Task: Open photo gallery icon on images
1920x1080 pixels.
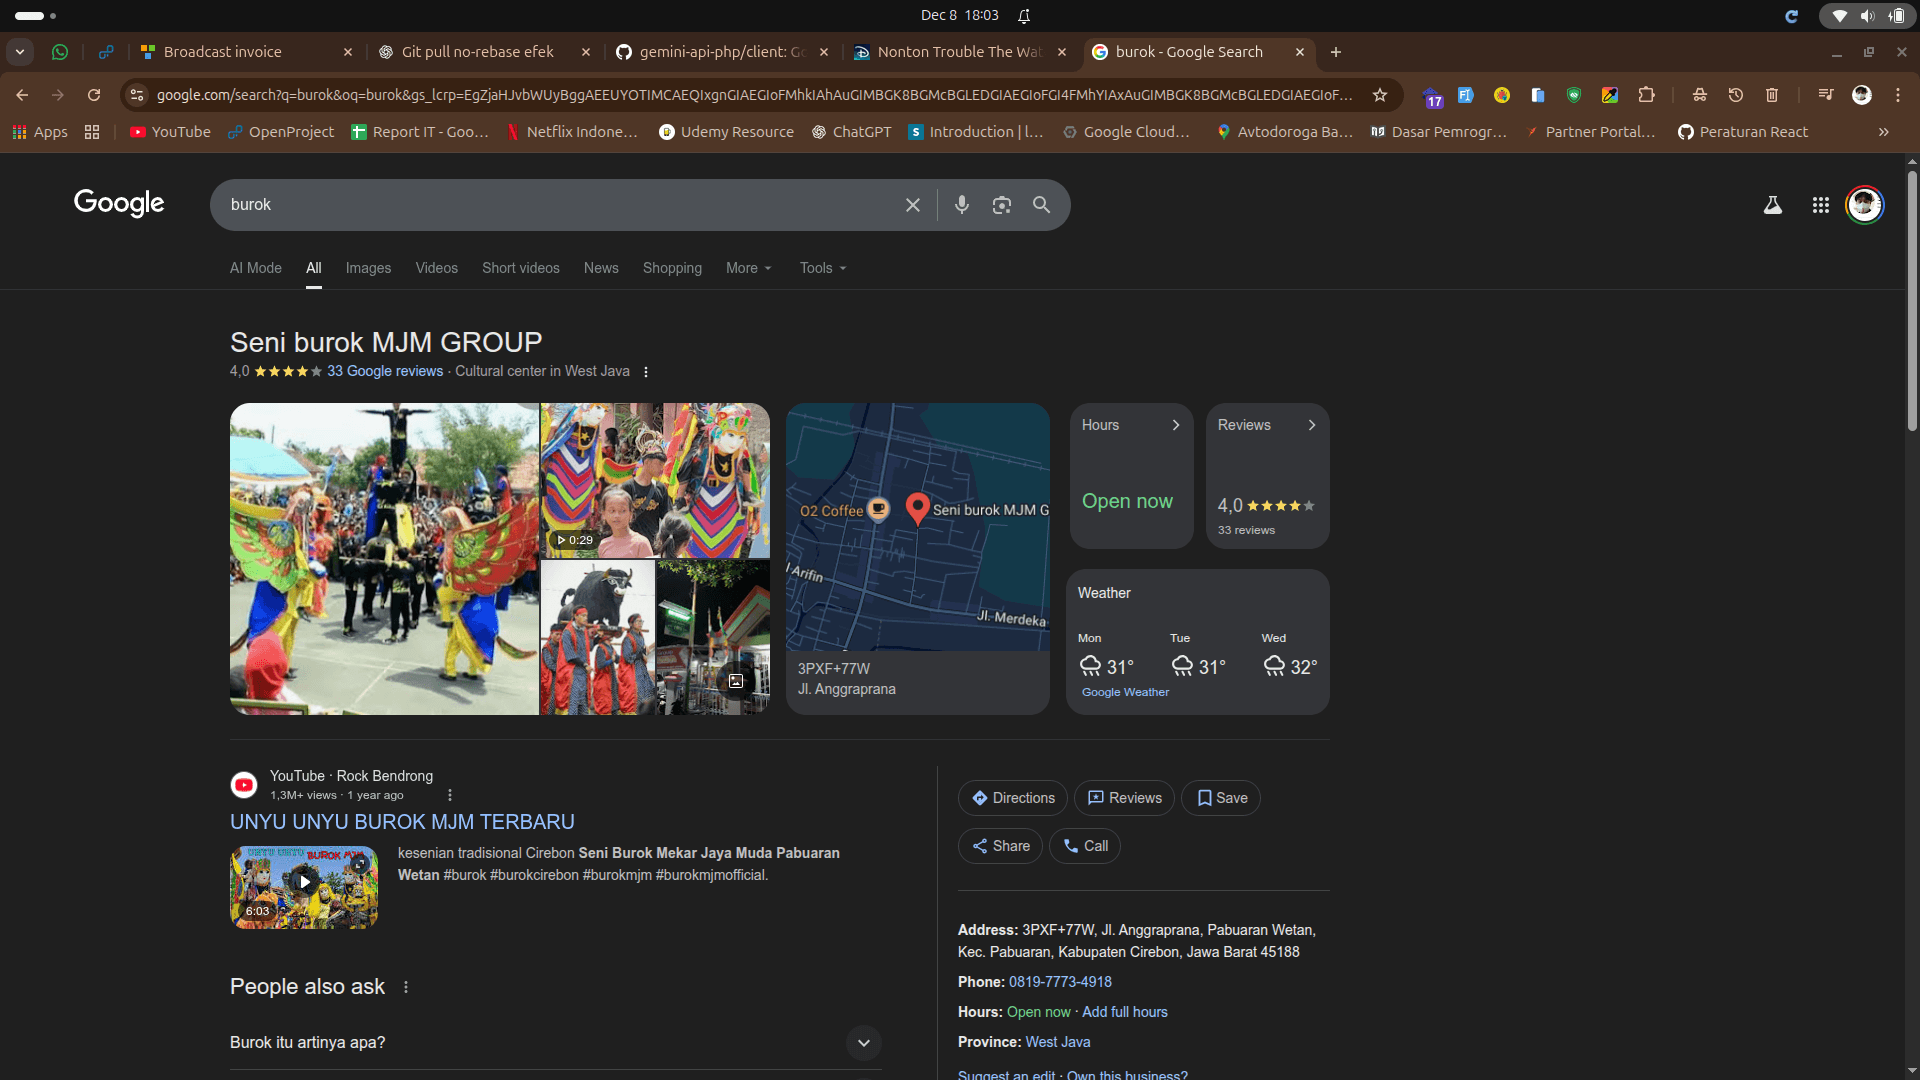Action: [x=736, y=681]
